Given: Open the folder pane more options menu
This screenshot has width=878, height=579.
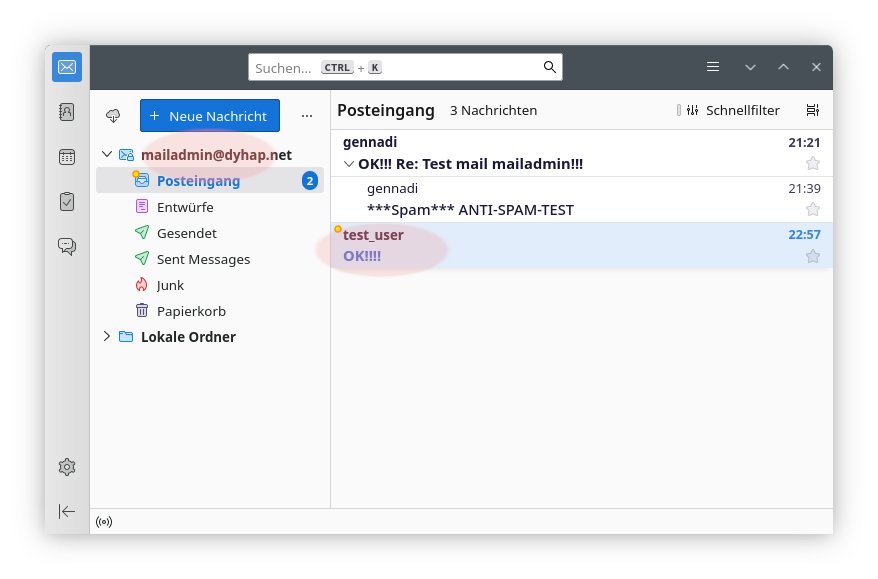Looking at the screenshot, I should pyautogui.click(x=307, y=116).
